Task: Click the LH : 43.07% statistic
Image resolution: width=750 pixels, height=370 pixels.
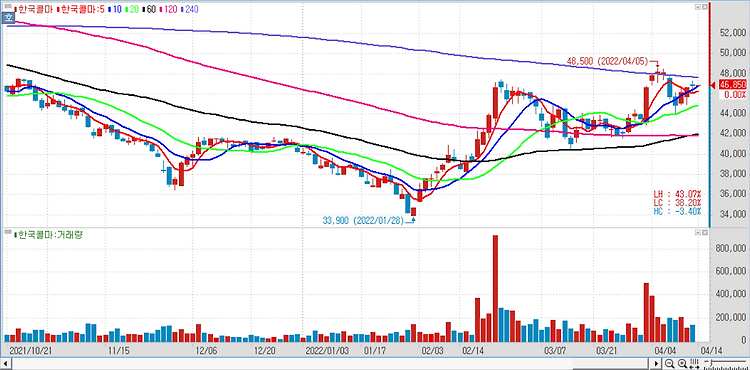Action: [677, 194]
